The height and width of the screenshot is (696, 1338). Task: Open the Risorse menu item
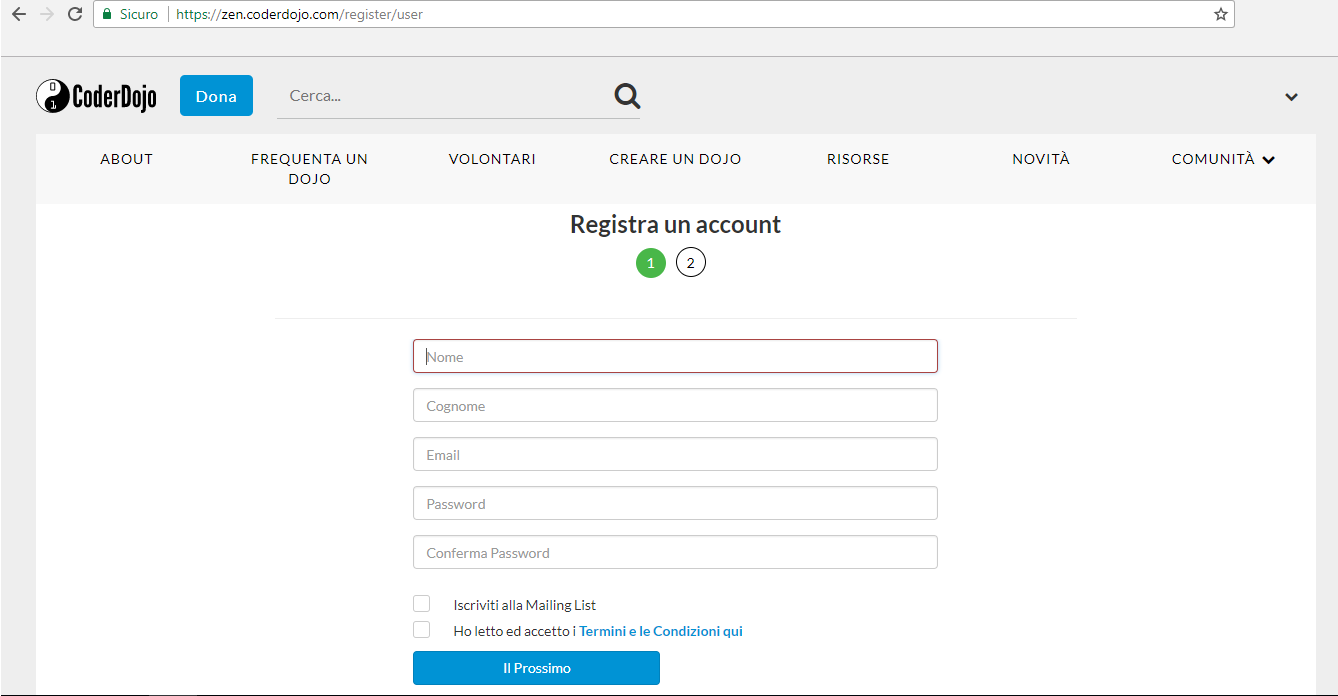858,159
